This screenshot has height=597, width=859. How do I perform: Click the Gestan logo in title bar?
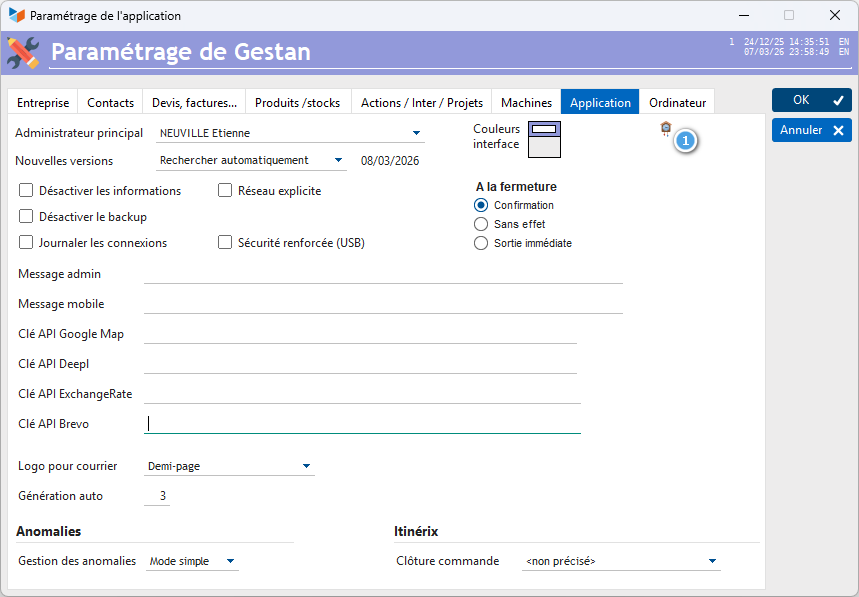coord(17,16)
